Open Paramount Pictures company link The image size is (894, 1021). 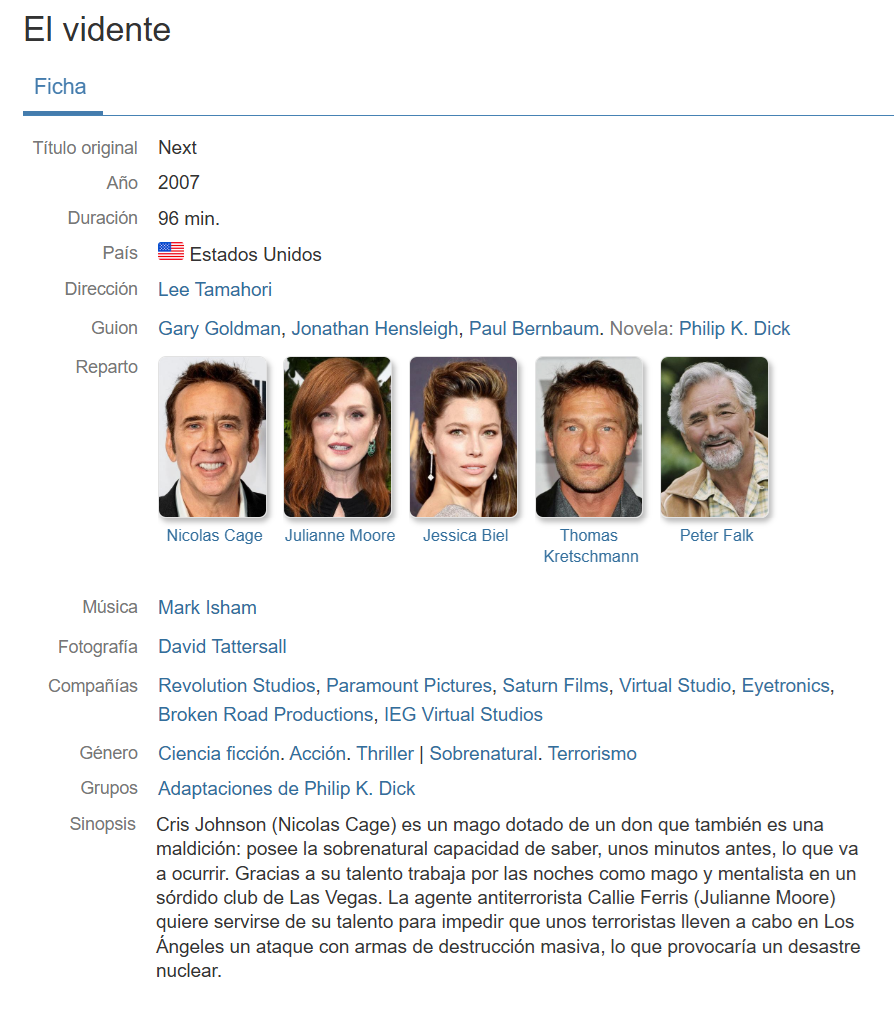pos(409,686)
